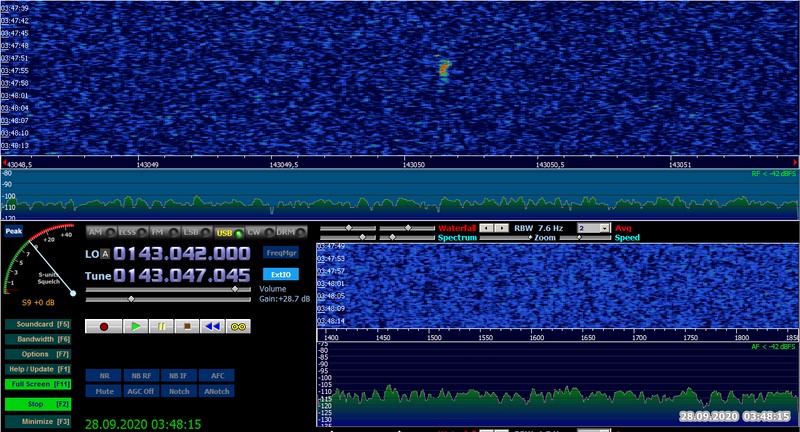The width and height of the screenshot is (800, 432).
Task: Click the FreqMgr button
Action: [280, 253]
